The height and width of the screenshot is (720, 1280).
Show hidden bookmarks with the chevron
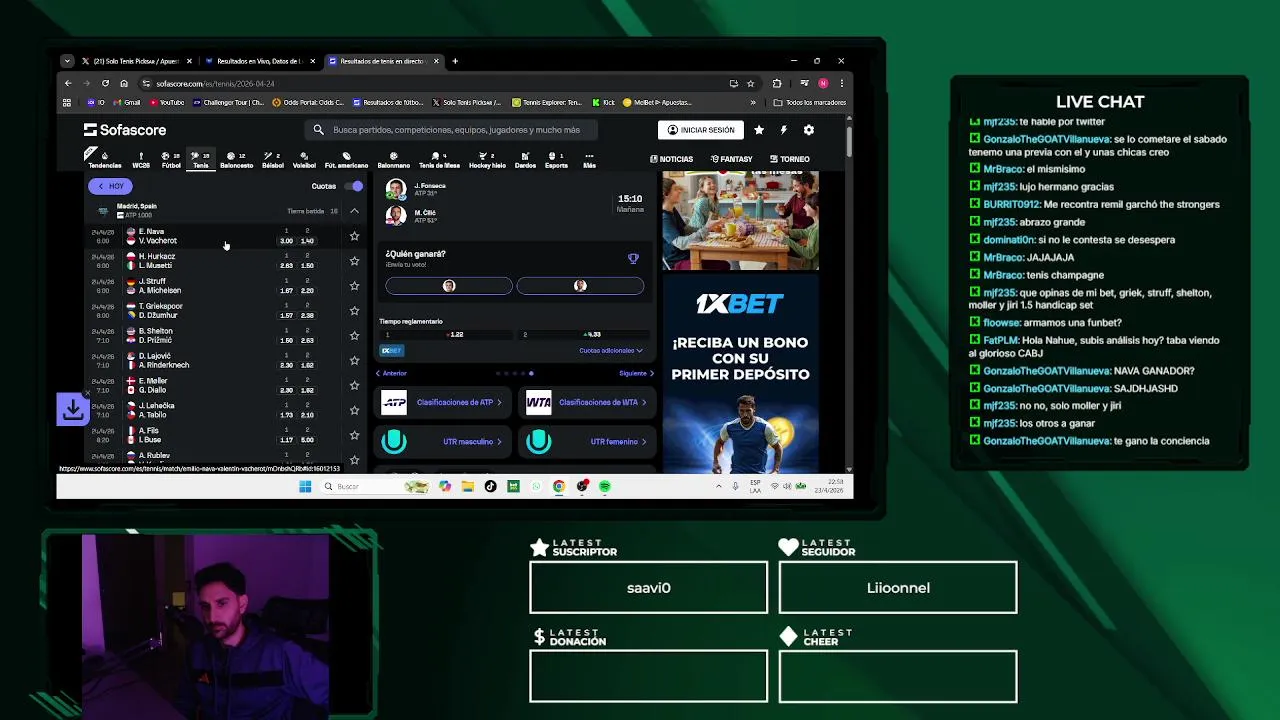click(753, 102)
